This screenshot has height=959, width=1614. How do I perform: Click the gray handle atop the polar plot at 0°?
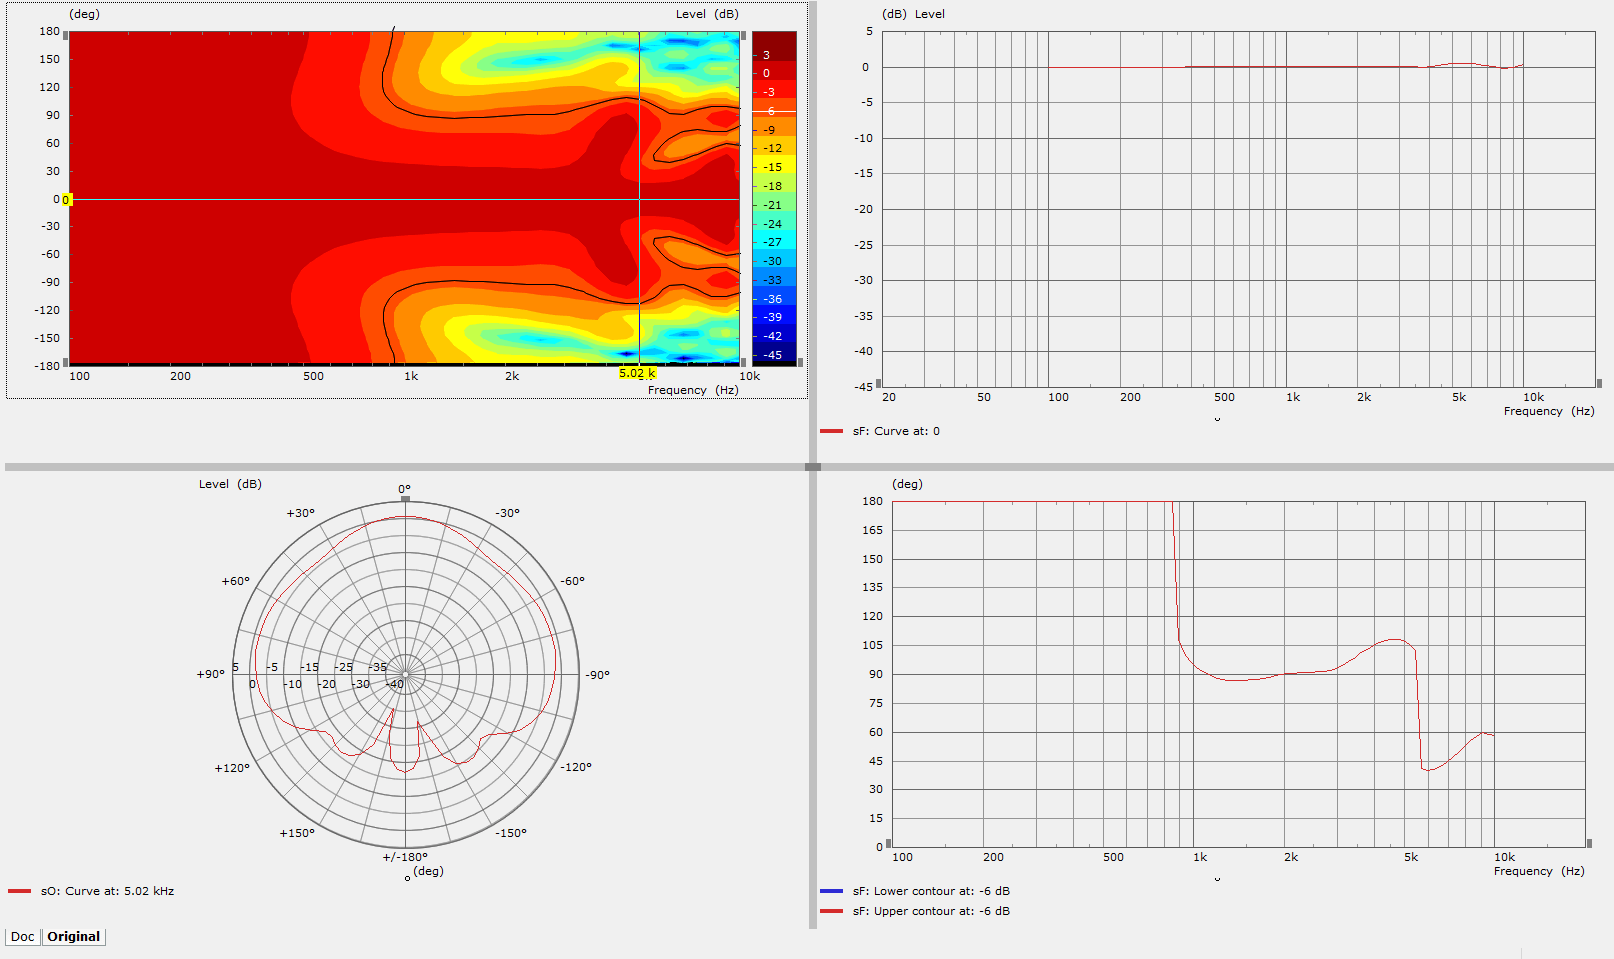point(404,498)
